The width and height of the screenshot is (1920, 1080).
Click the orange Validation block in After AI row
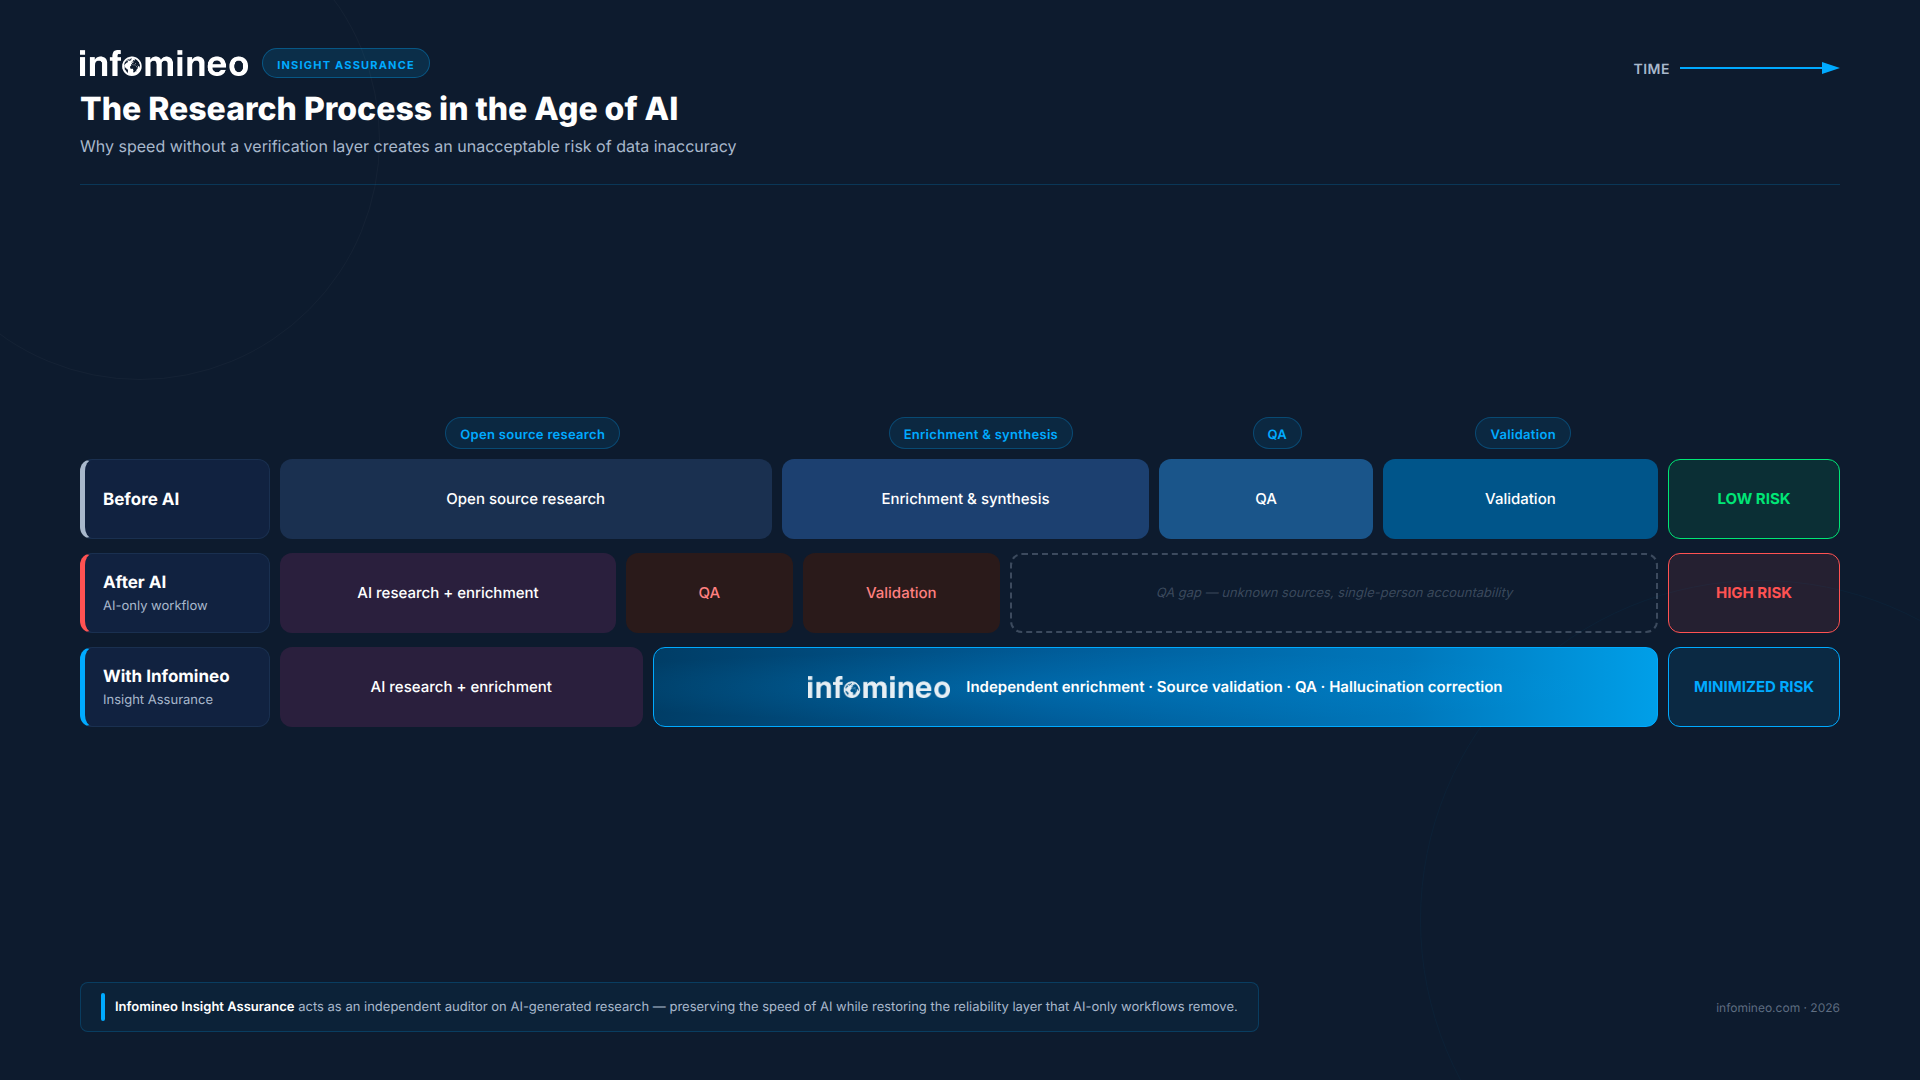pyautogui.click(x=901, y=593)
